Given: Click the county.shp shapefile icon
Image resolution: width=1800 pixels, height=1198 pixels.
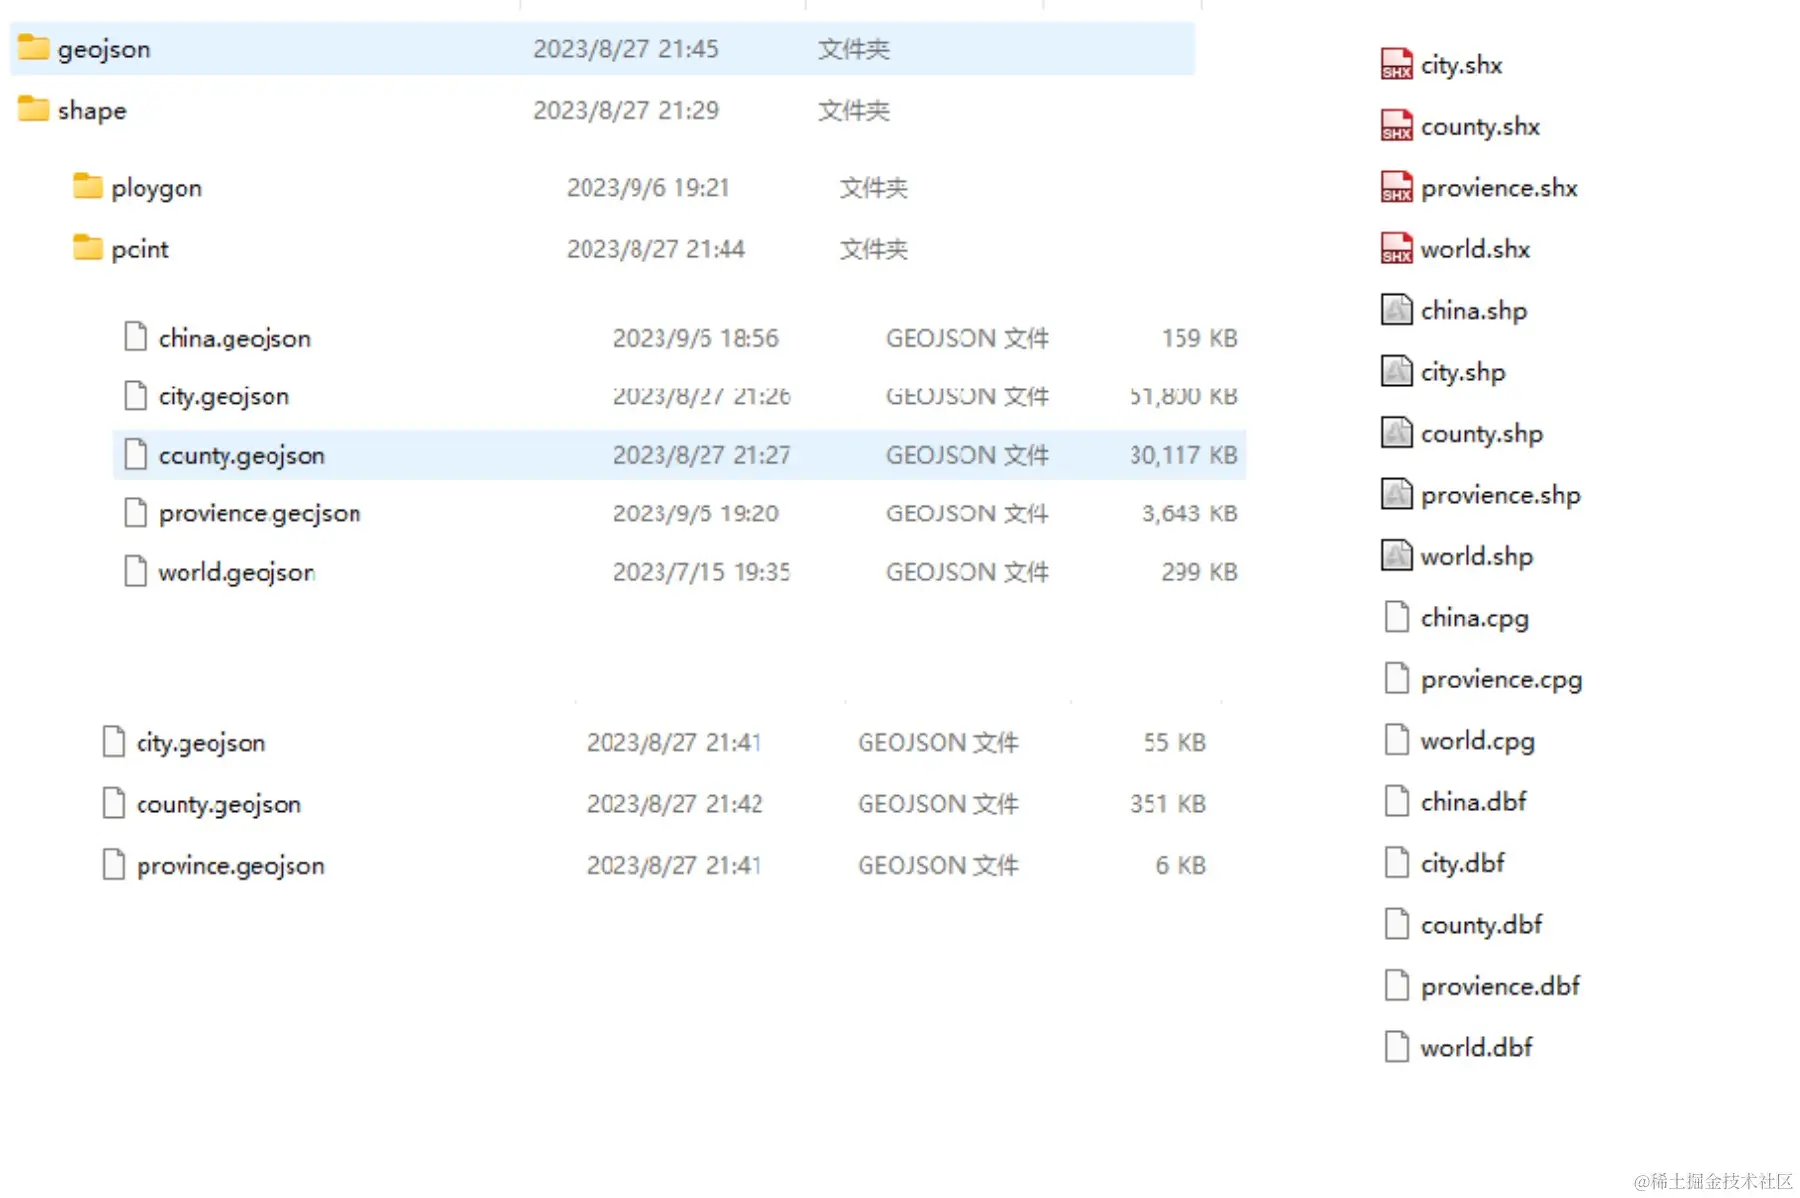Looking at the screenshot, I should [1397, 433].
